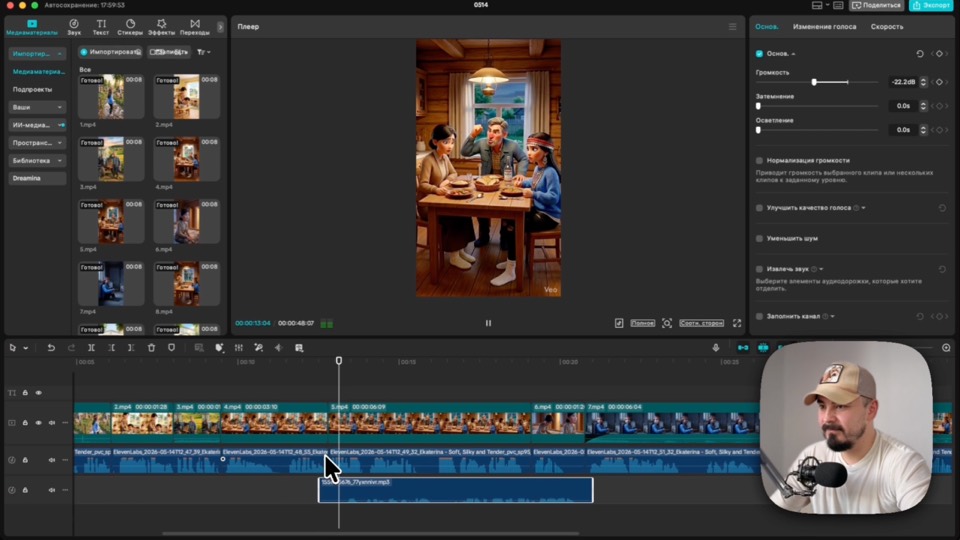The height and width of the screenshot is (540, 960).
Task: Expand the ИИ-медиа sidebar dropdown
Action: pos(61,125)
